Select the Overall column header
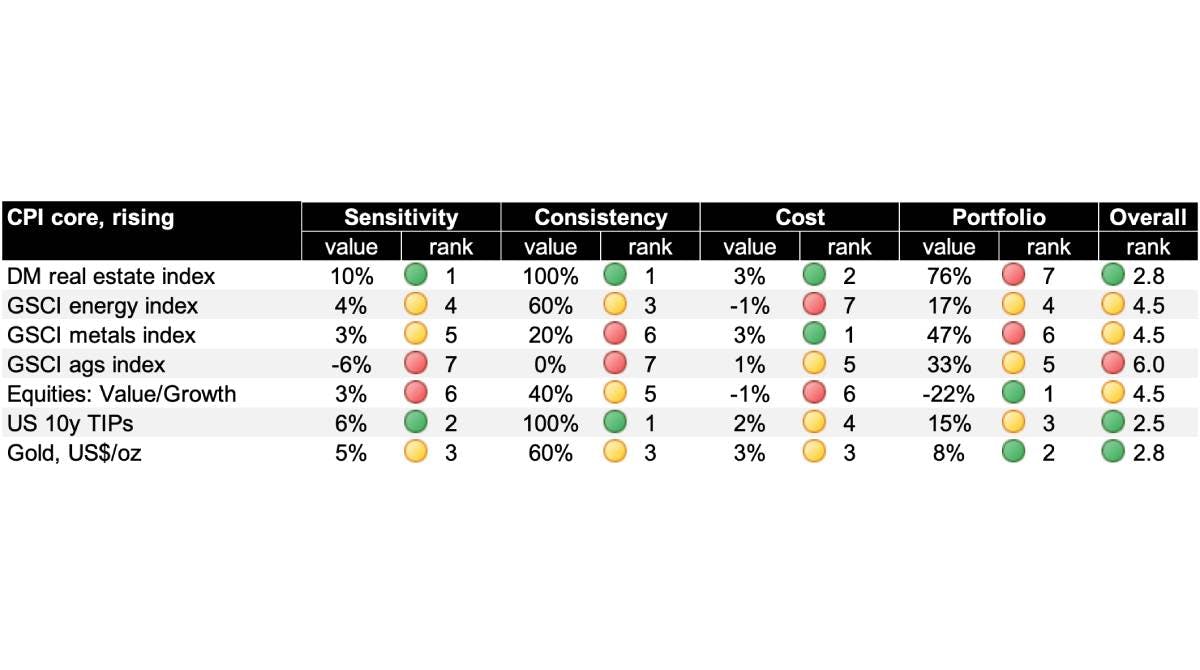This screenshot has width=1200, height=670. [1148, 217]
